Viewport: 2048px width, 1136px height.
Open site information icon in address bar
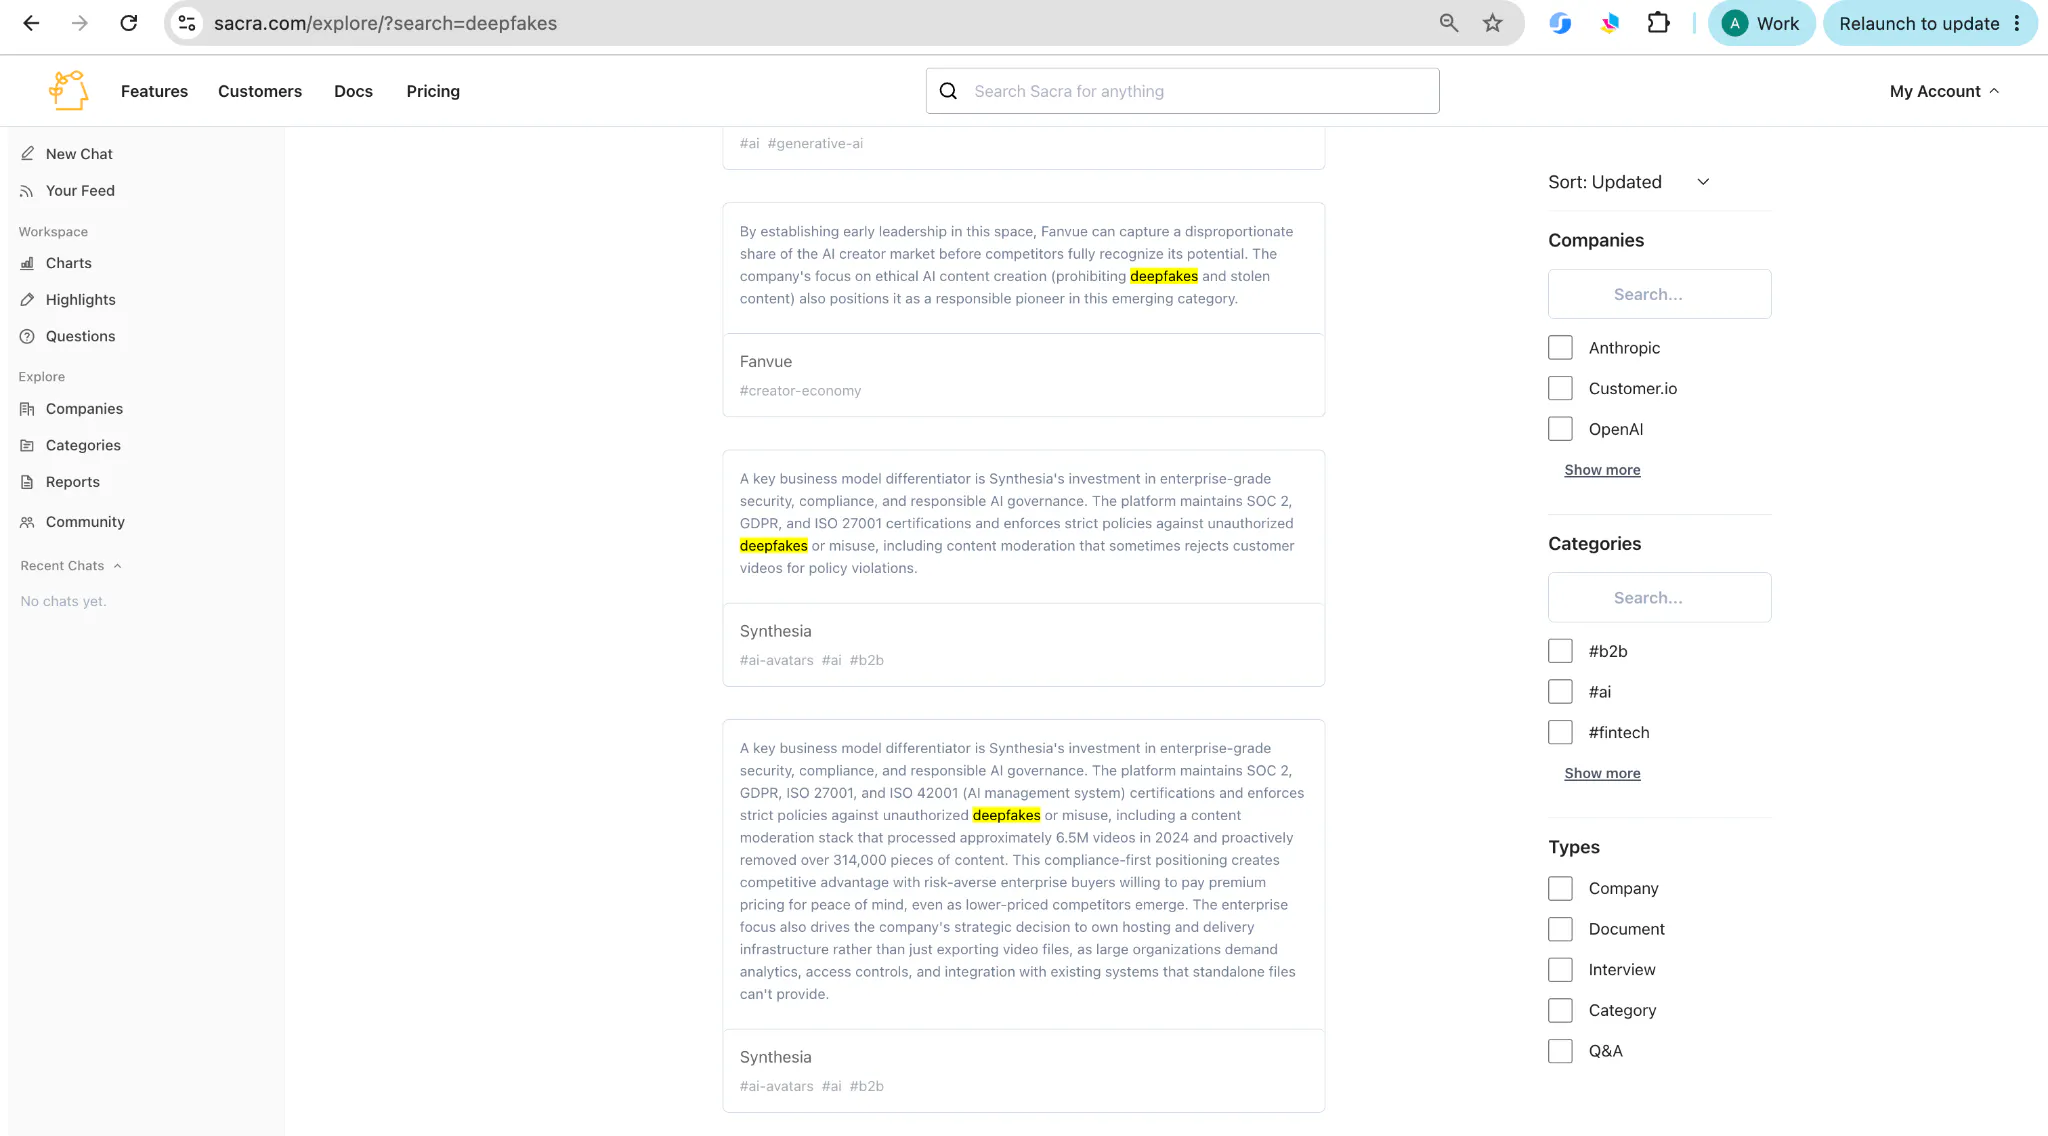187,23
